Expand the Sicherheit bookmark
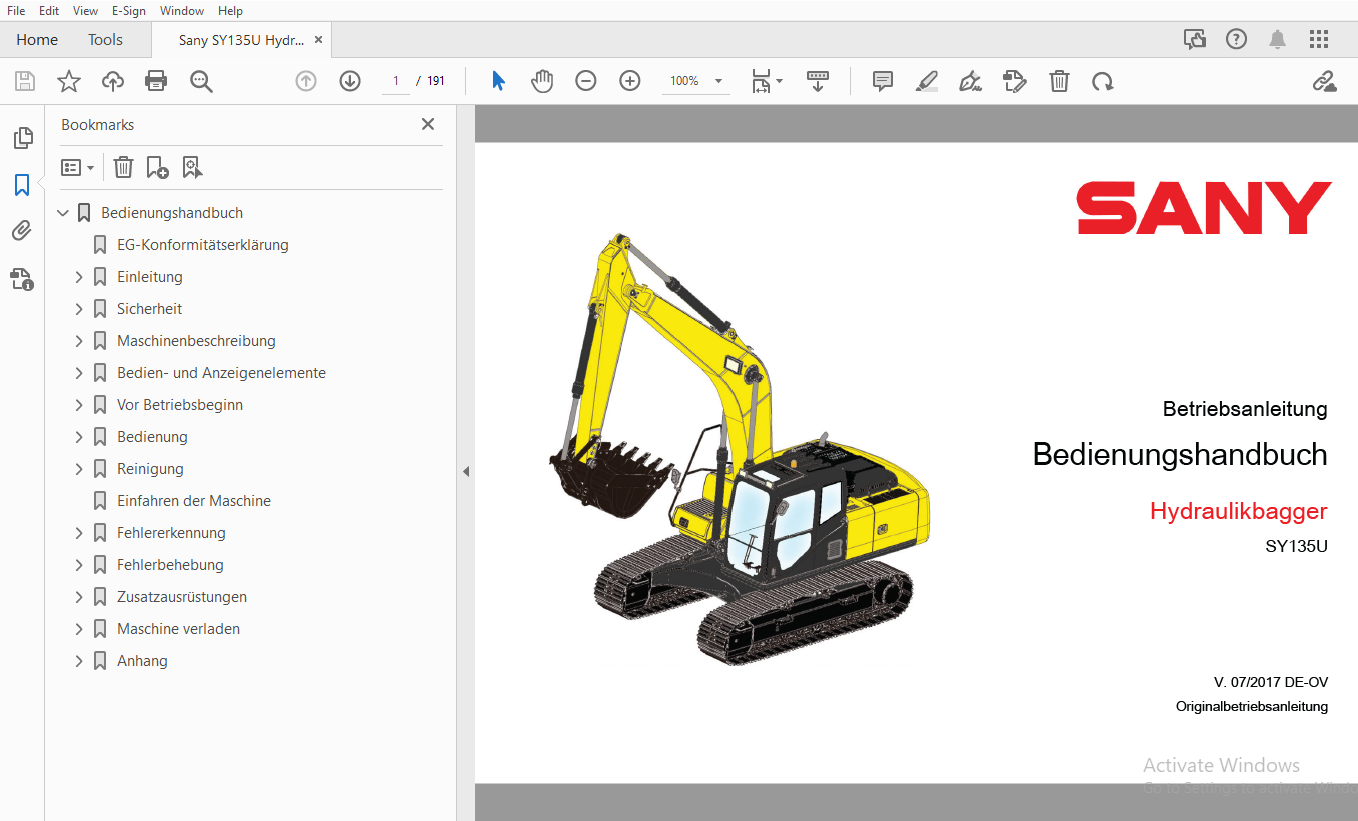 click(79, 309)
